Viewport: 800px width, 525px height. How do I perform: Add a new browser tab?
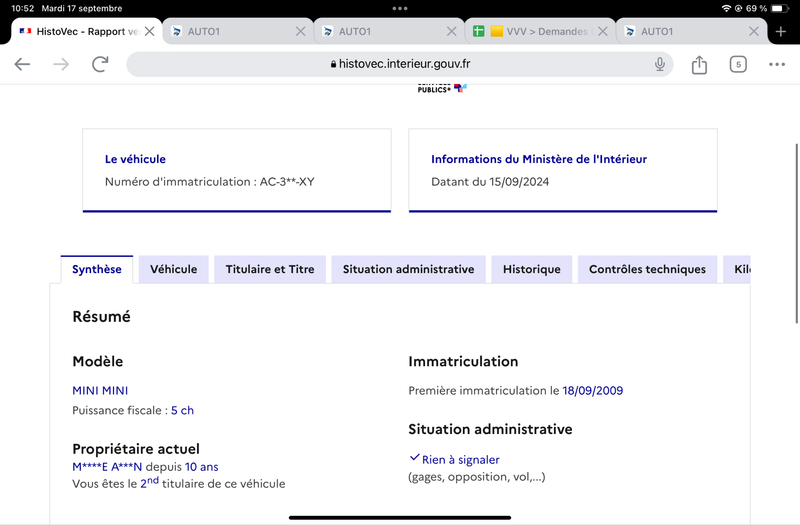pyautogui.click(x=780, y=32)
